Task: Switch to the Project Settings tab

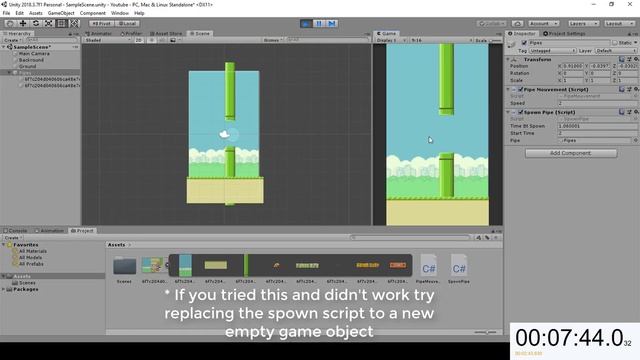Action: [564, 33]
